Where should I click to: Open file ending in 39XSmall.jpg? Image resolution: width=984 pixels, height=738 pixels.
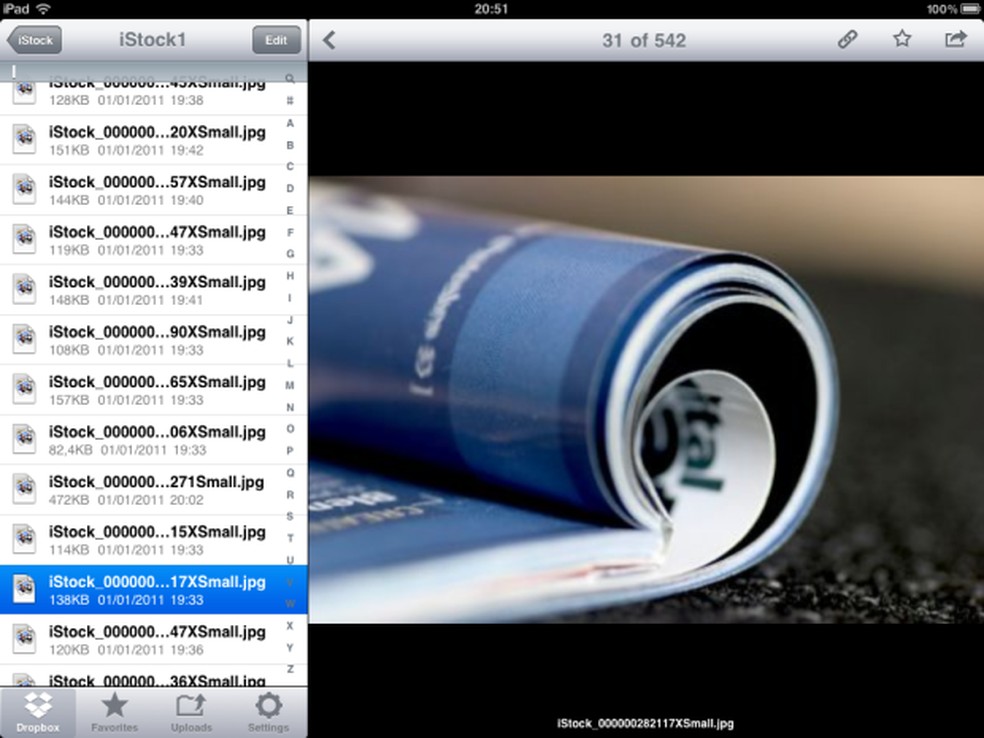[x=154, y=290]
